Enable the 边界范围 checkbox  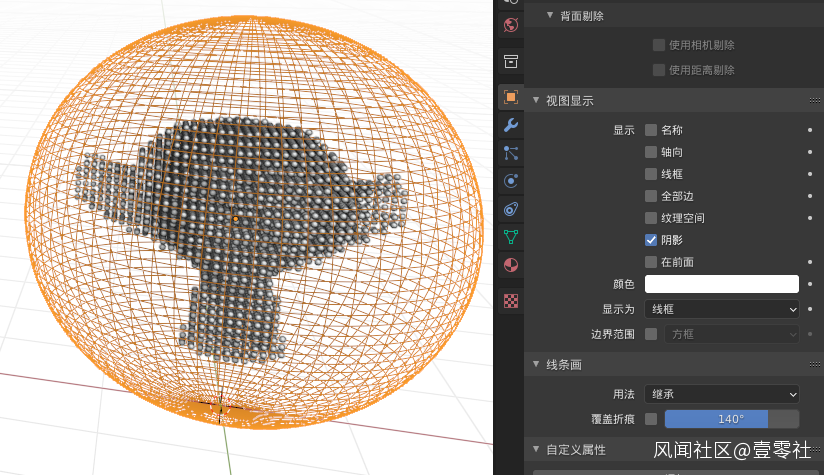[651, 334]
